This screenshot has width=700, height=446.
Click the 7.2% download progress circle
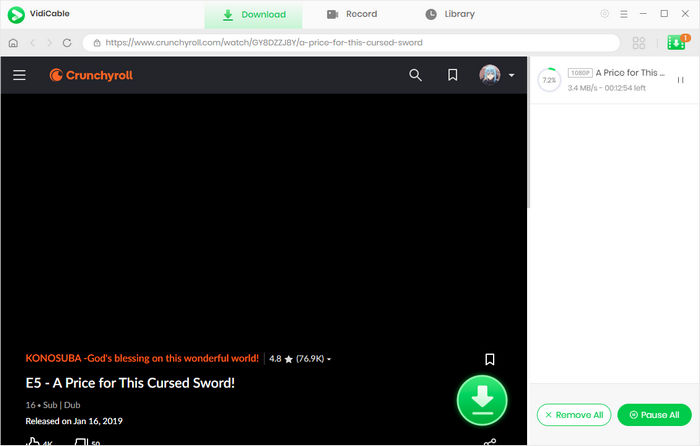pos(549,80)
